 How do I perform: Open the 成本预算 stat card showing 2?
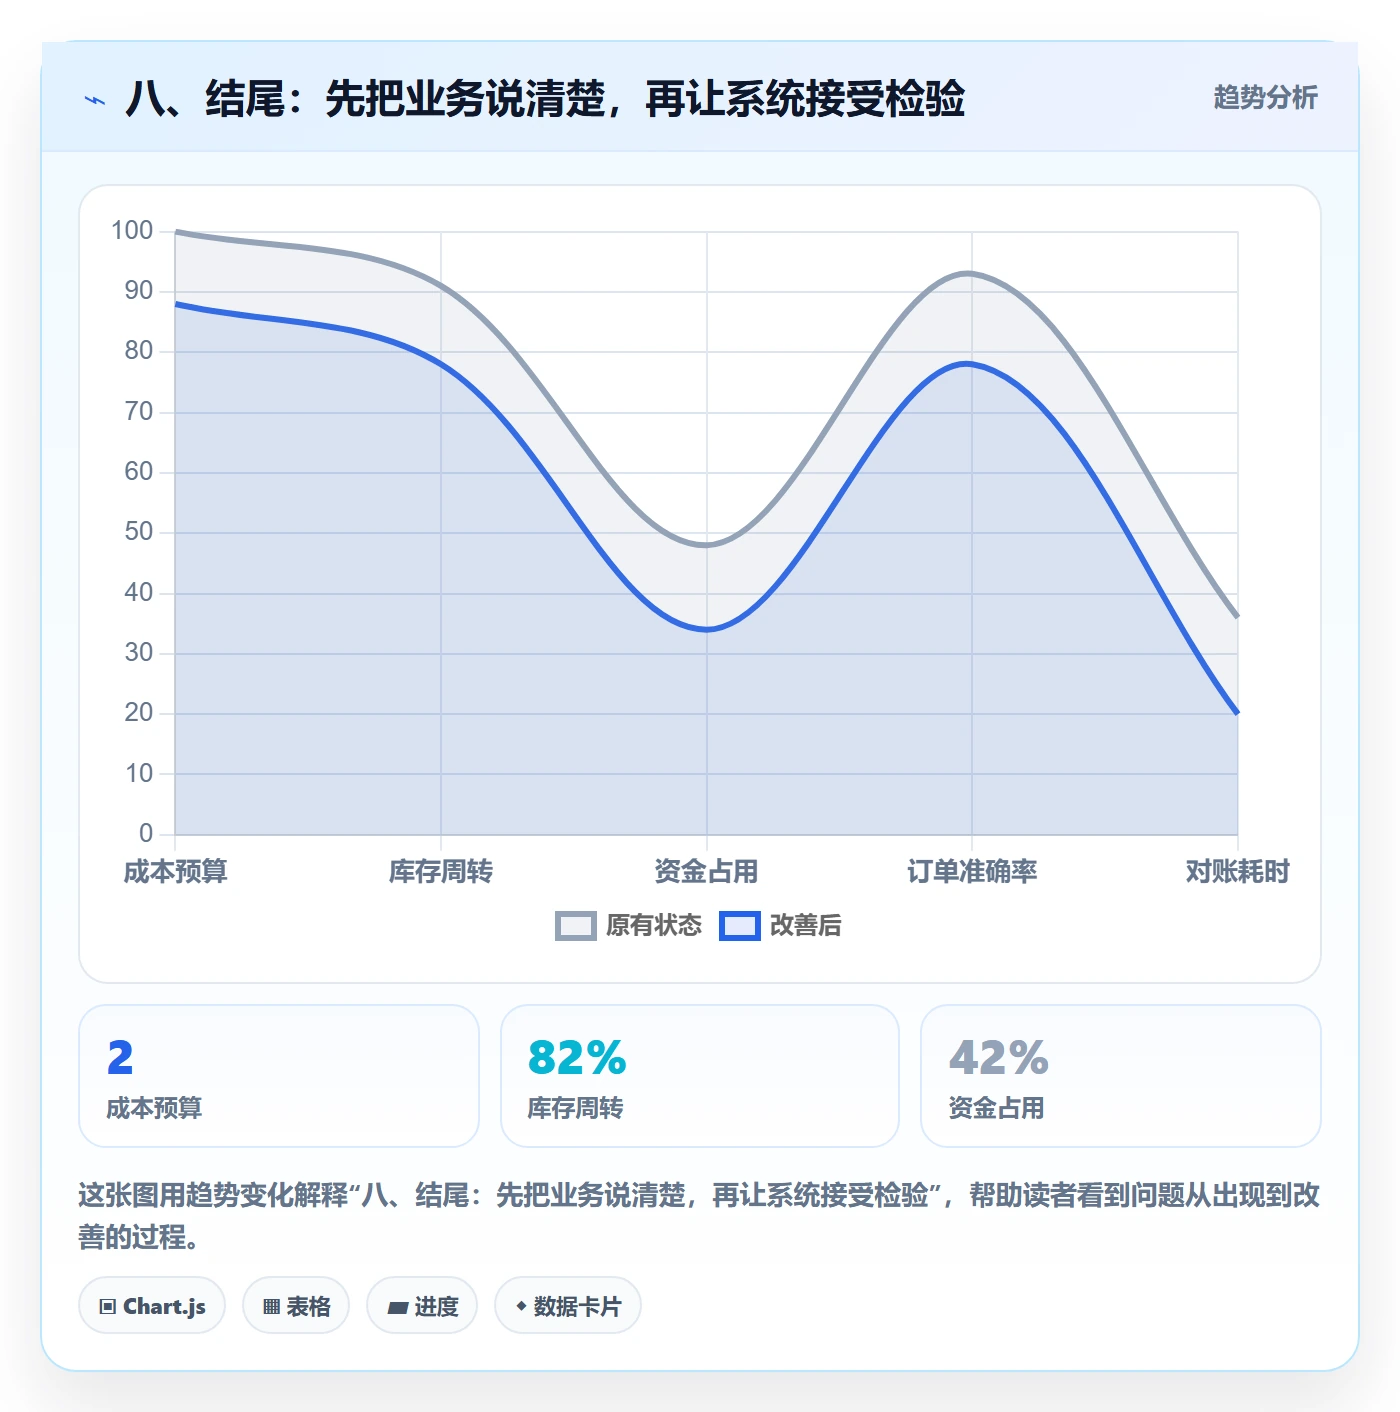tap(279, 1076)
